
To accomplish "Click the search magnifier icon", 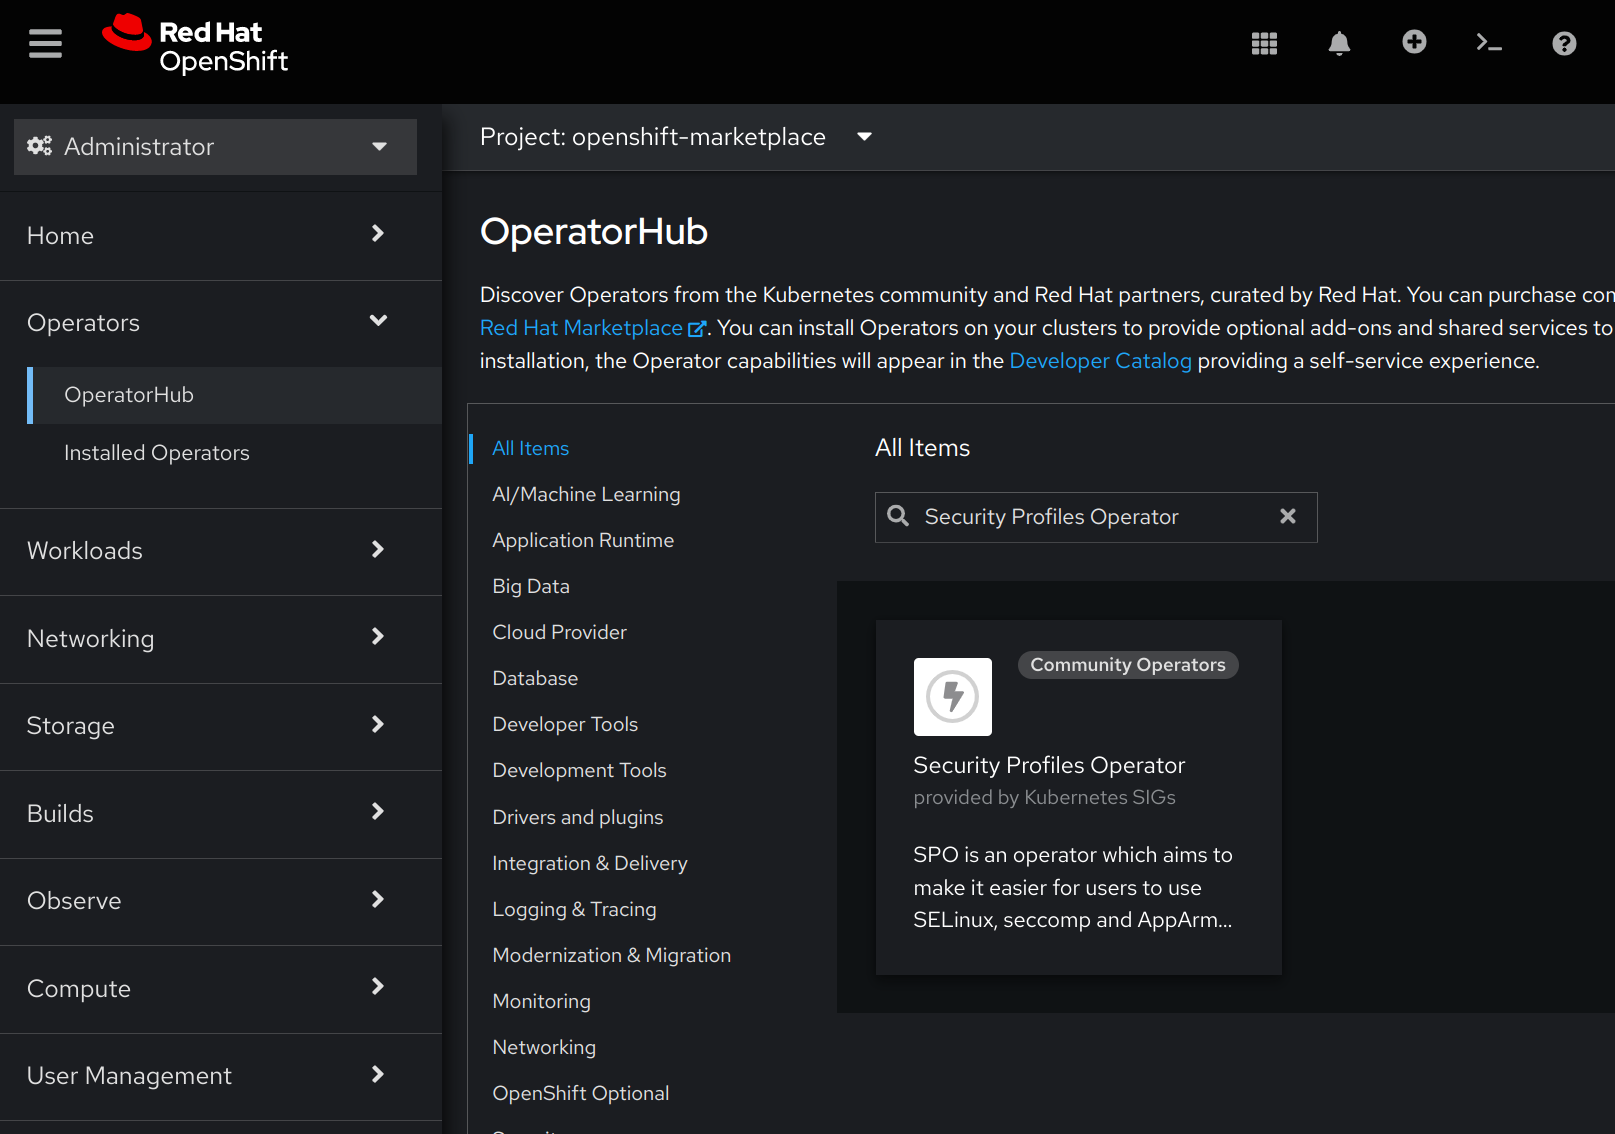I will [898, 516].
